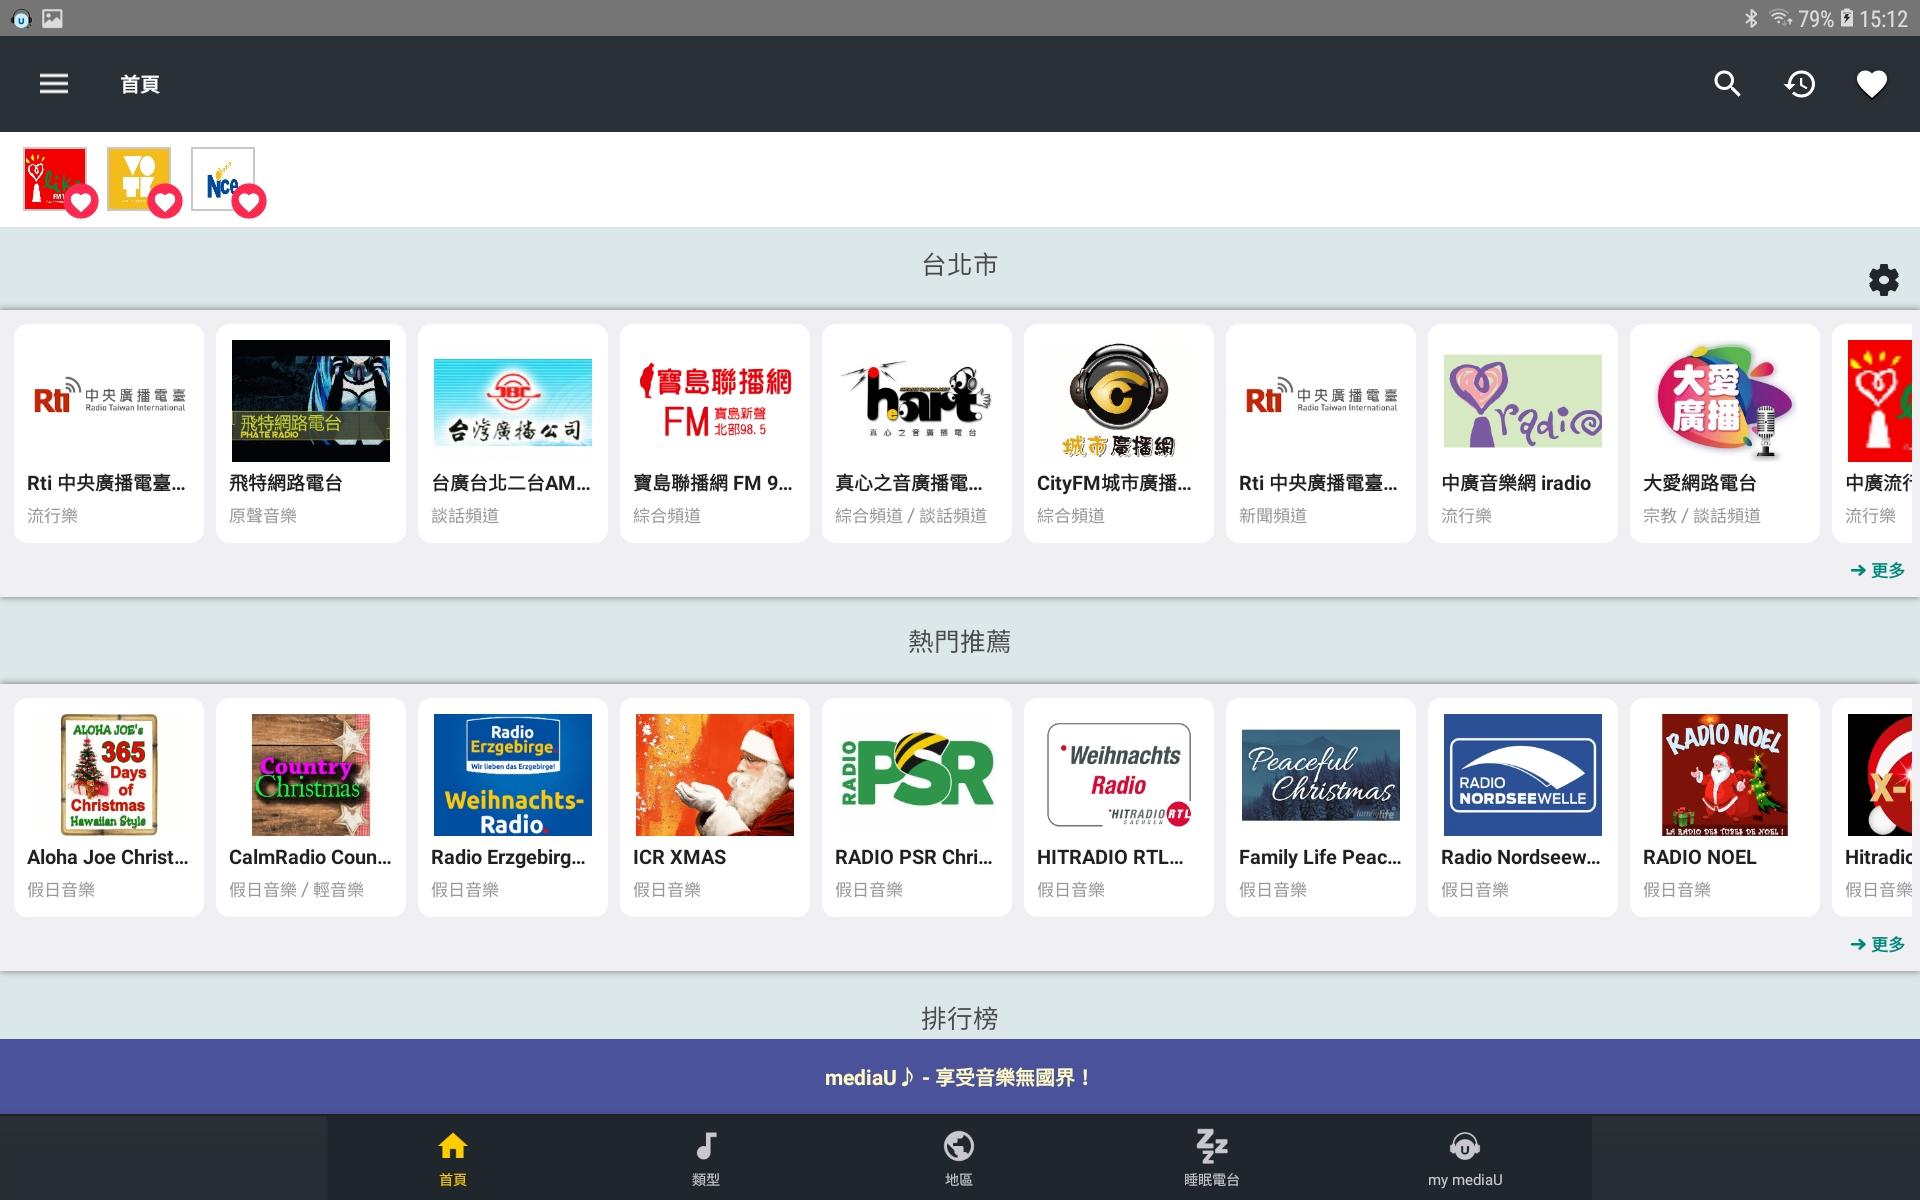The height and width of the screenshot is (1200, 1920).
Task: Open the 台北市 section settings gear
Action: 1883,280
